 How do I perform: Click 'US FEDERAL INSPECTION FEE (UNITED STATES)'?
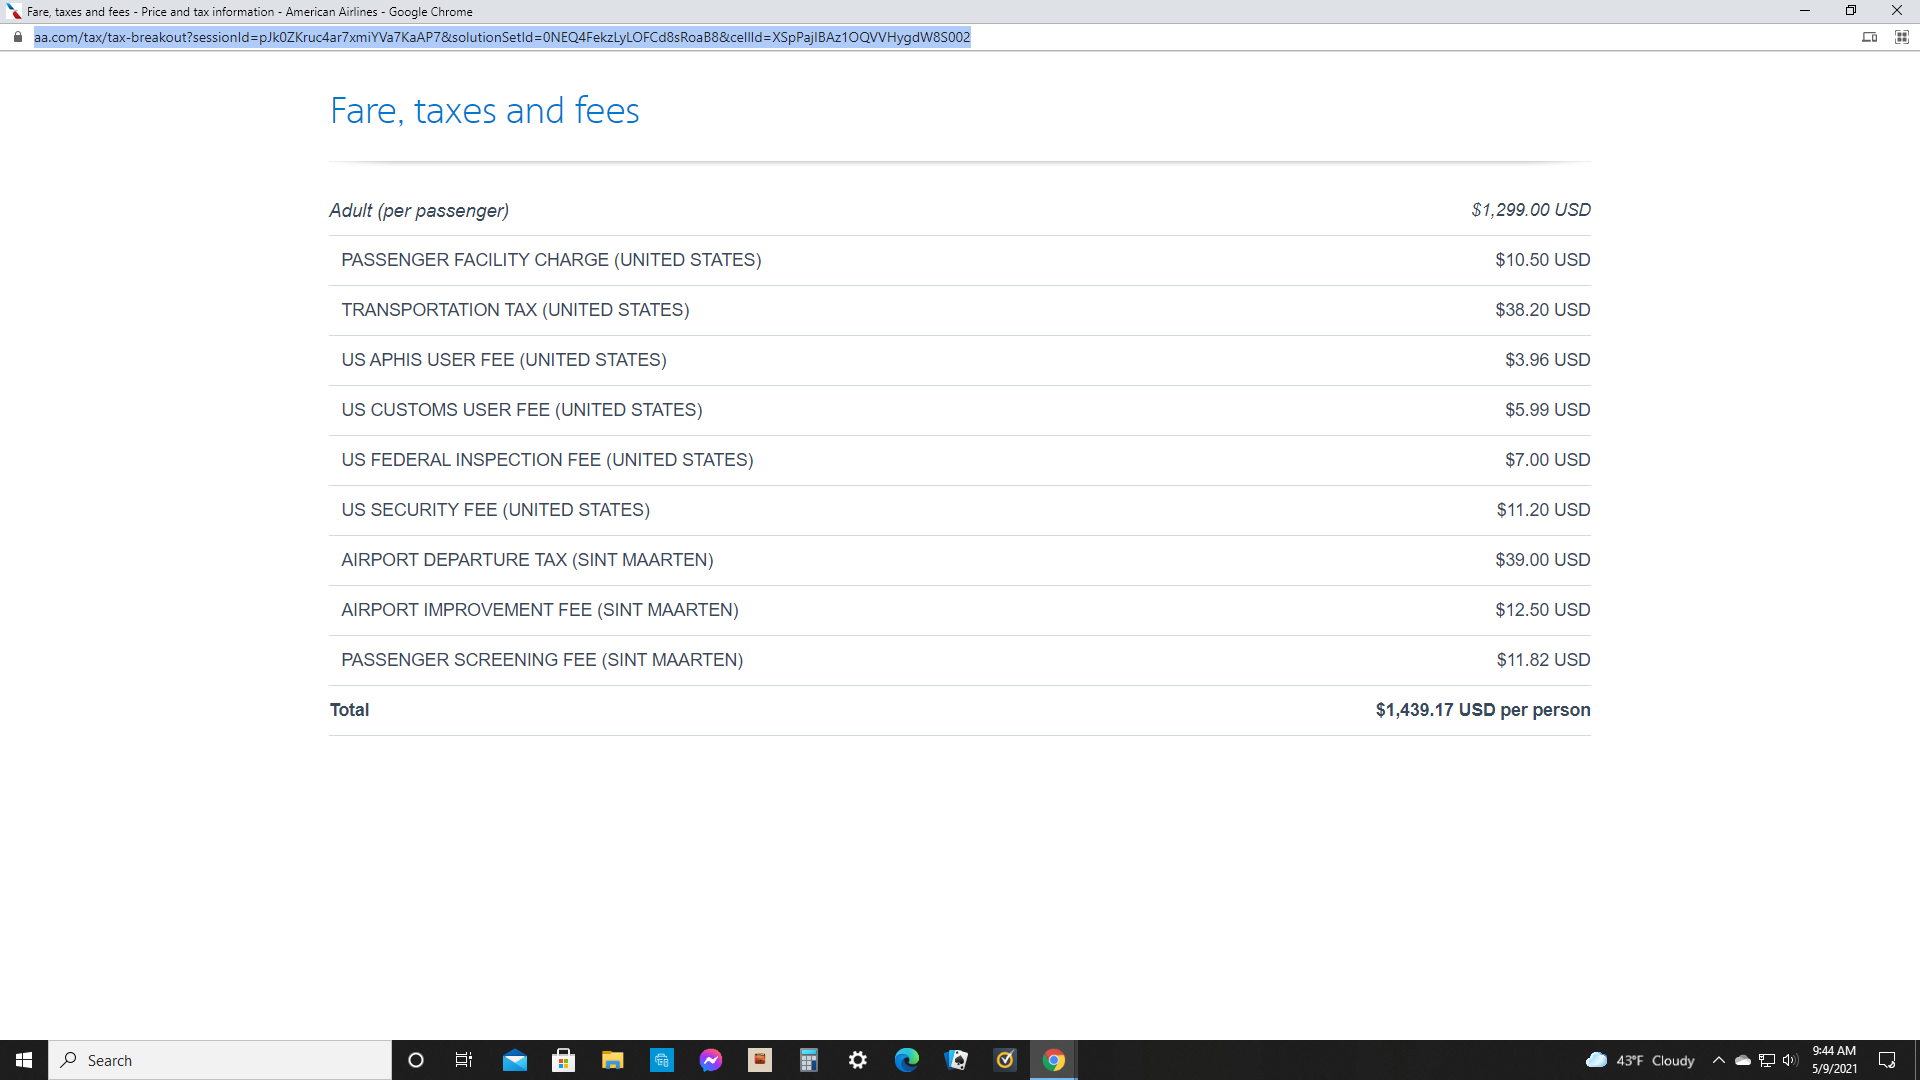click(547, 460)
